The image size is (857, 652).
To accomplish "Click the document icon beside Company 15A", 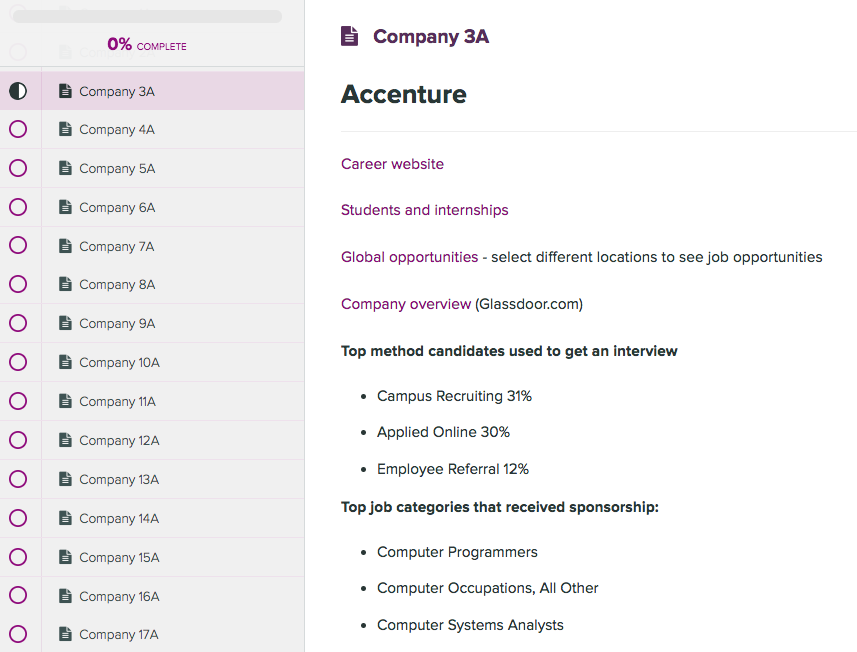I will 65,557.
